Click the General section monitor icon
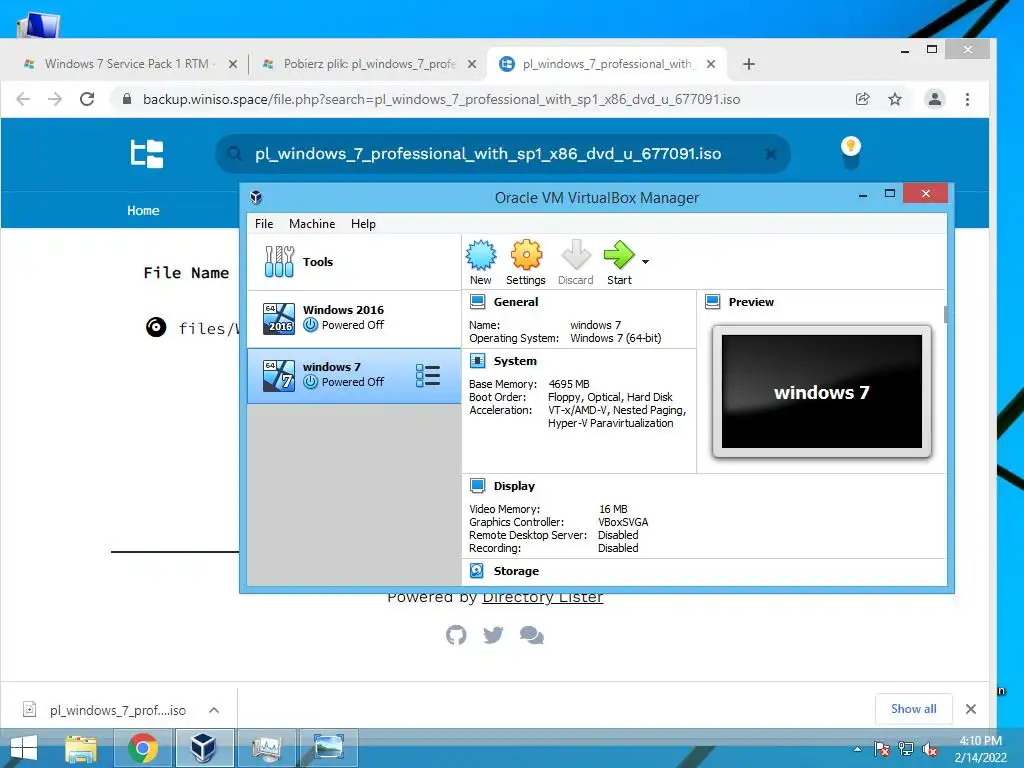Viewport: 1024px width, 768px height. 477,302
